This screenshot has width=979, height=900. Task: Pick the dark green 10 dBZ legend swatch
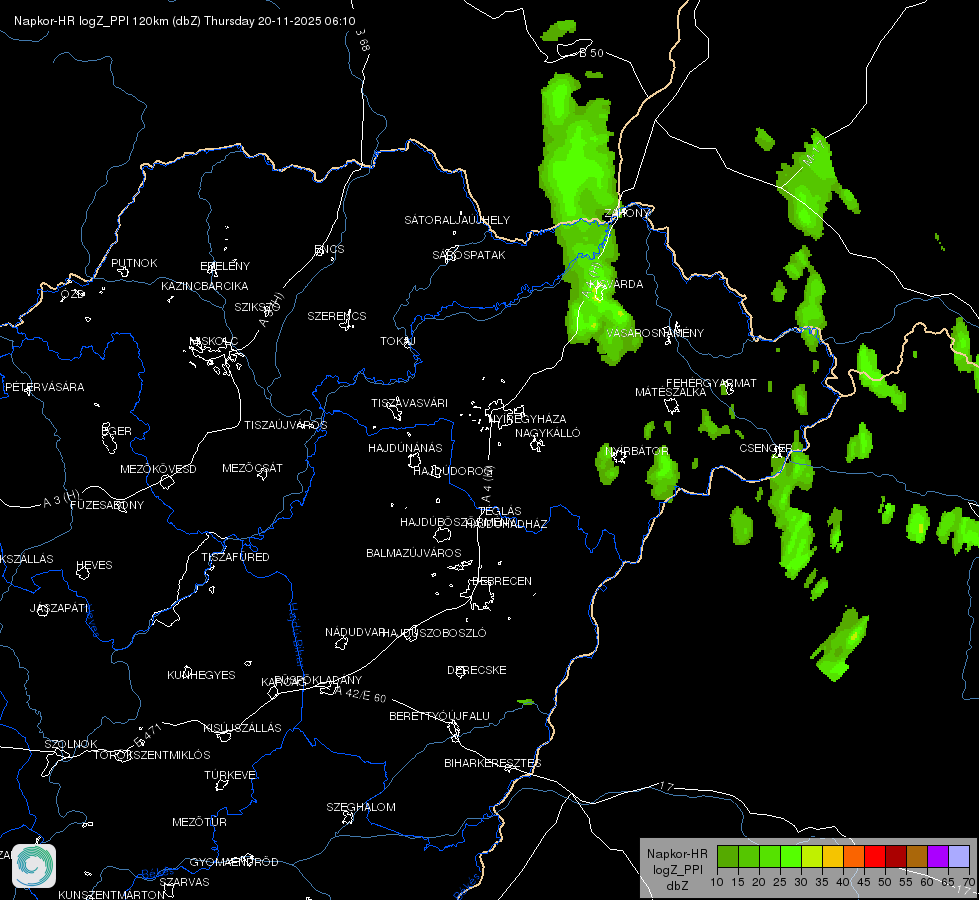point(727,857)
